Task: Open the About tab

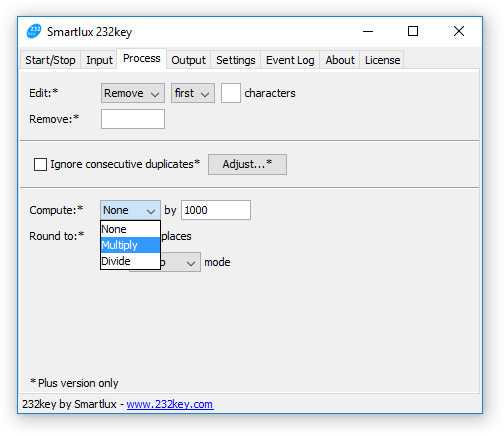Action: coord(340,60)
